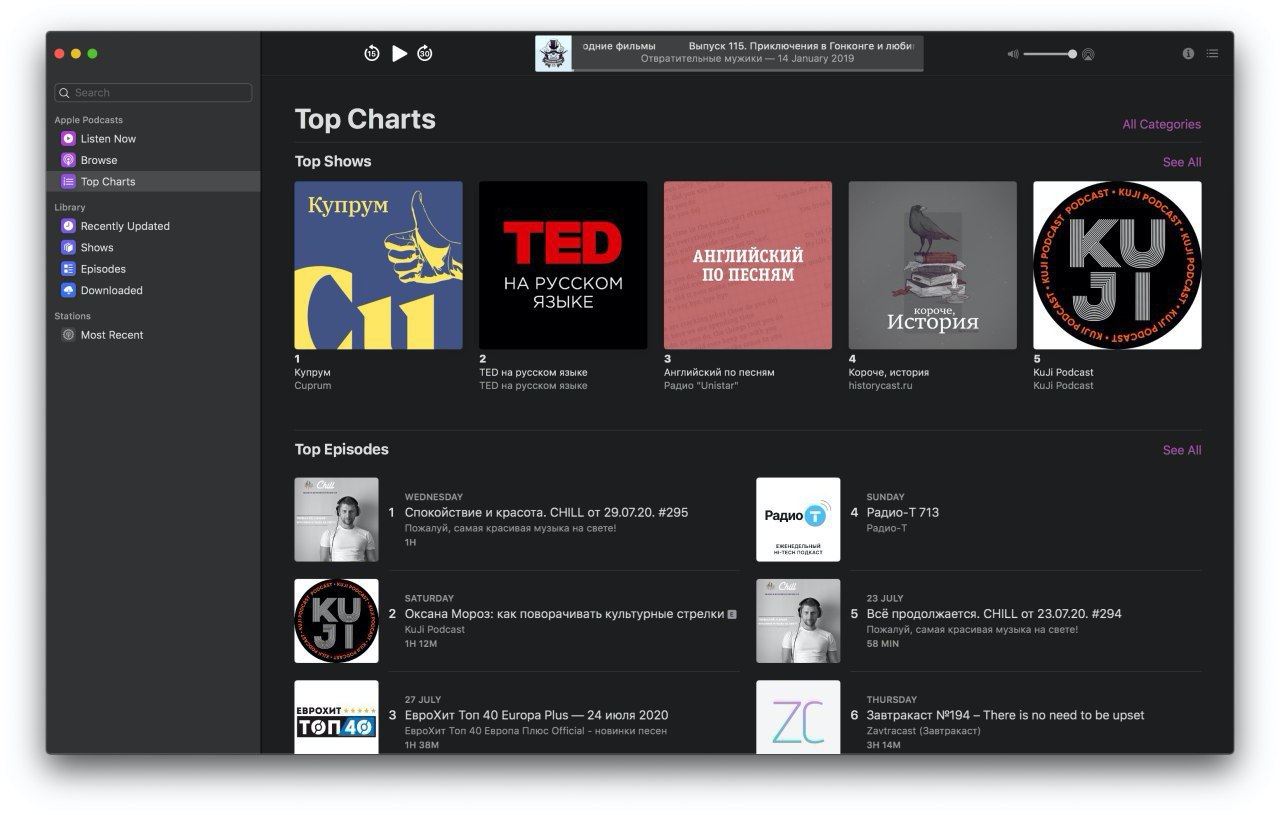
Task: Open the Купрум show artwork
Action: 378,265
